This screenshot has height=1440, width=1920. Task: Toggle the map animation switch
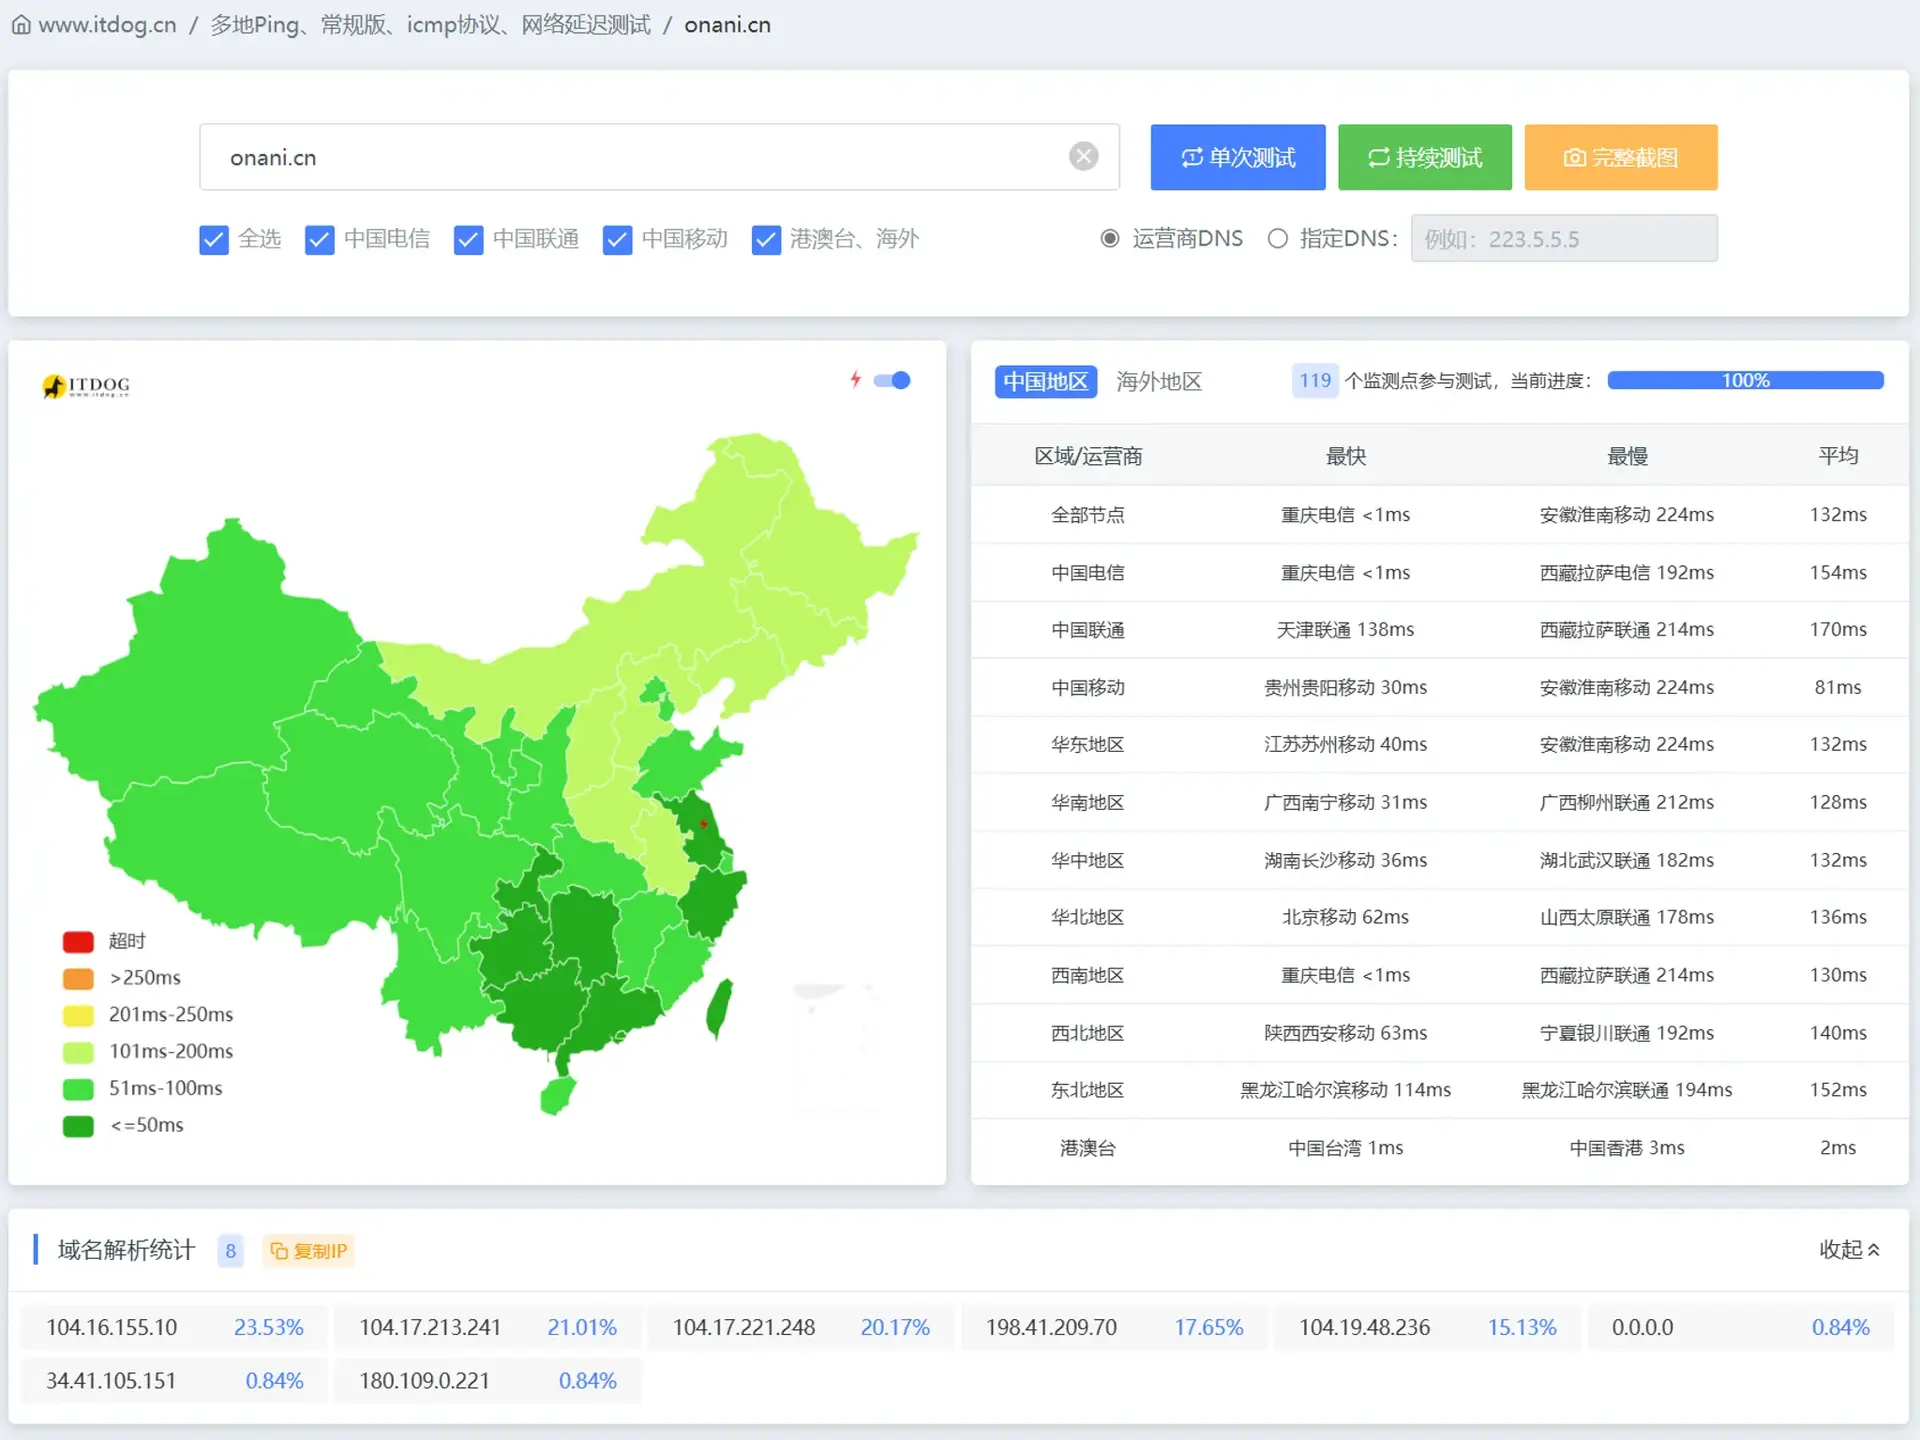[x=892, y=380]
